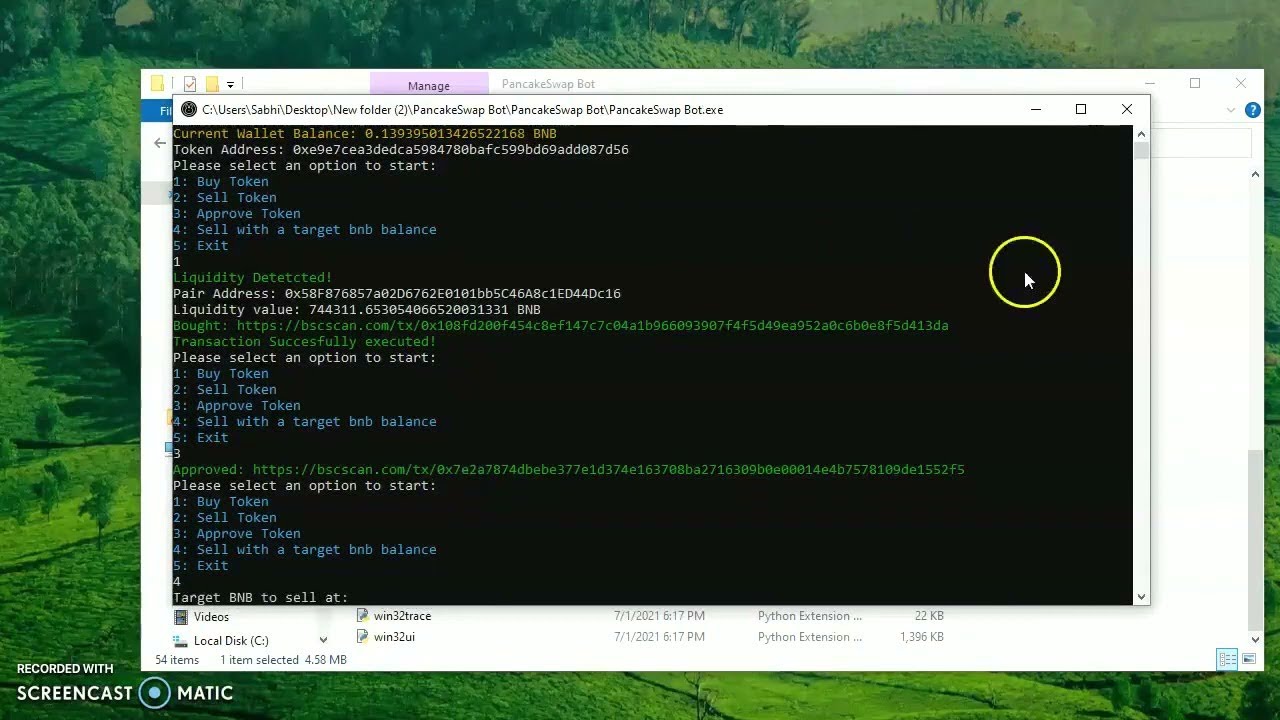Click the New folder icon in Explorer title bar
1280x720 pixels.
[x=212, y=84]
